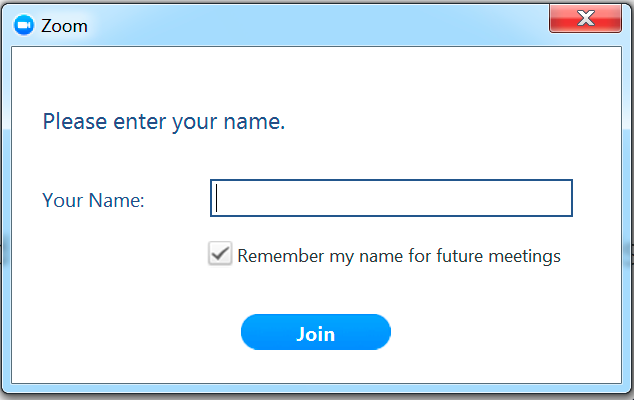Select the 'Remember my name' checkbox label text

(x=399, y=256)
